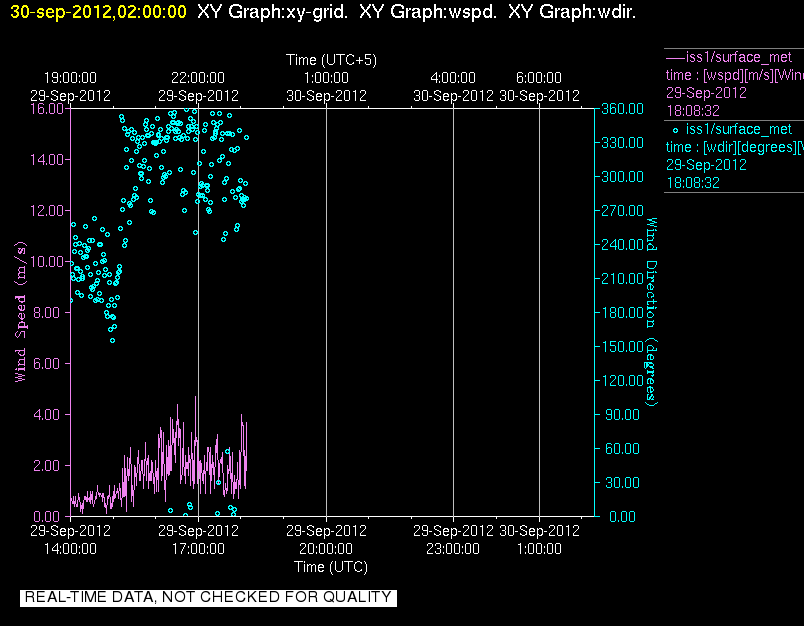
Task: Click the legend line 'time : [wdir][degrees]'
Action: click(x=734, y=147)
